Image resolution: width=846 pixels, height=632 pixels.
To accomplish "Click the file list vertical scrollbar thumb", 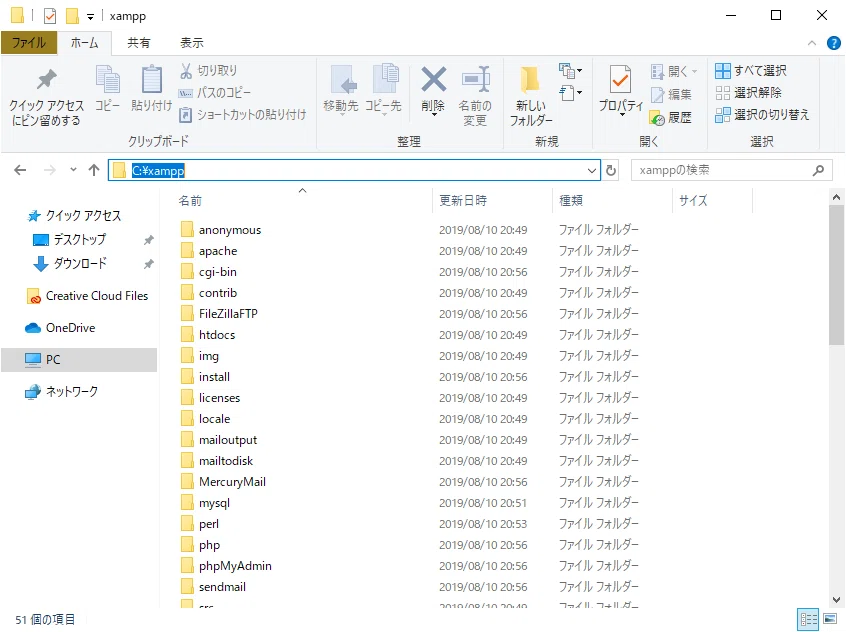I will (x=836, y=275).
